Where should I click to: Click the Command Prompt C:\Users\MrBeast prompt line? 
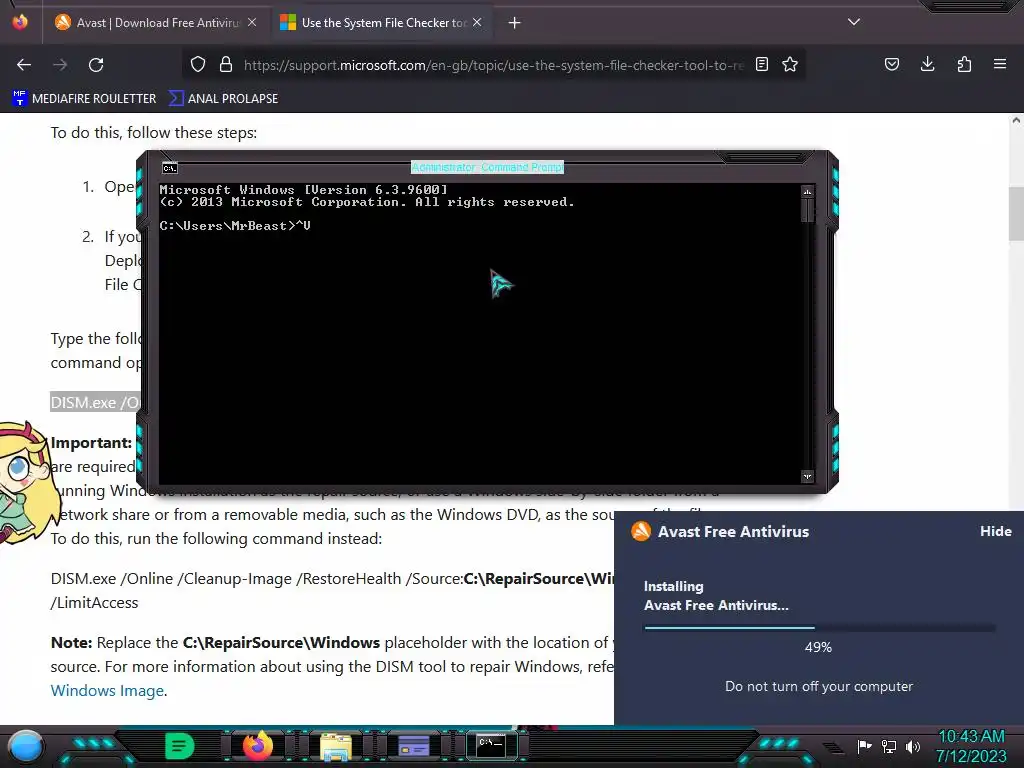pos(235,226)
